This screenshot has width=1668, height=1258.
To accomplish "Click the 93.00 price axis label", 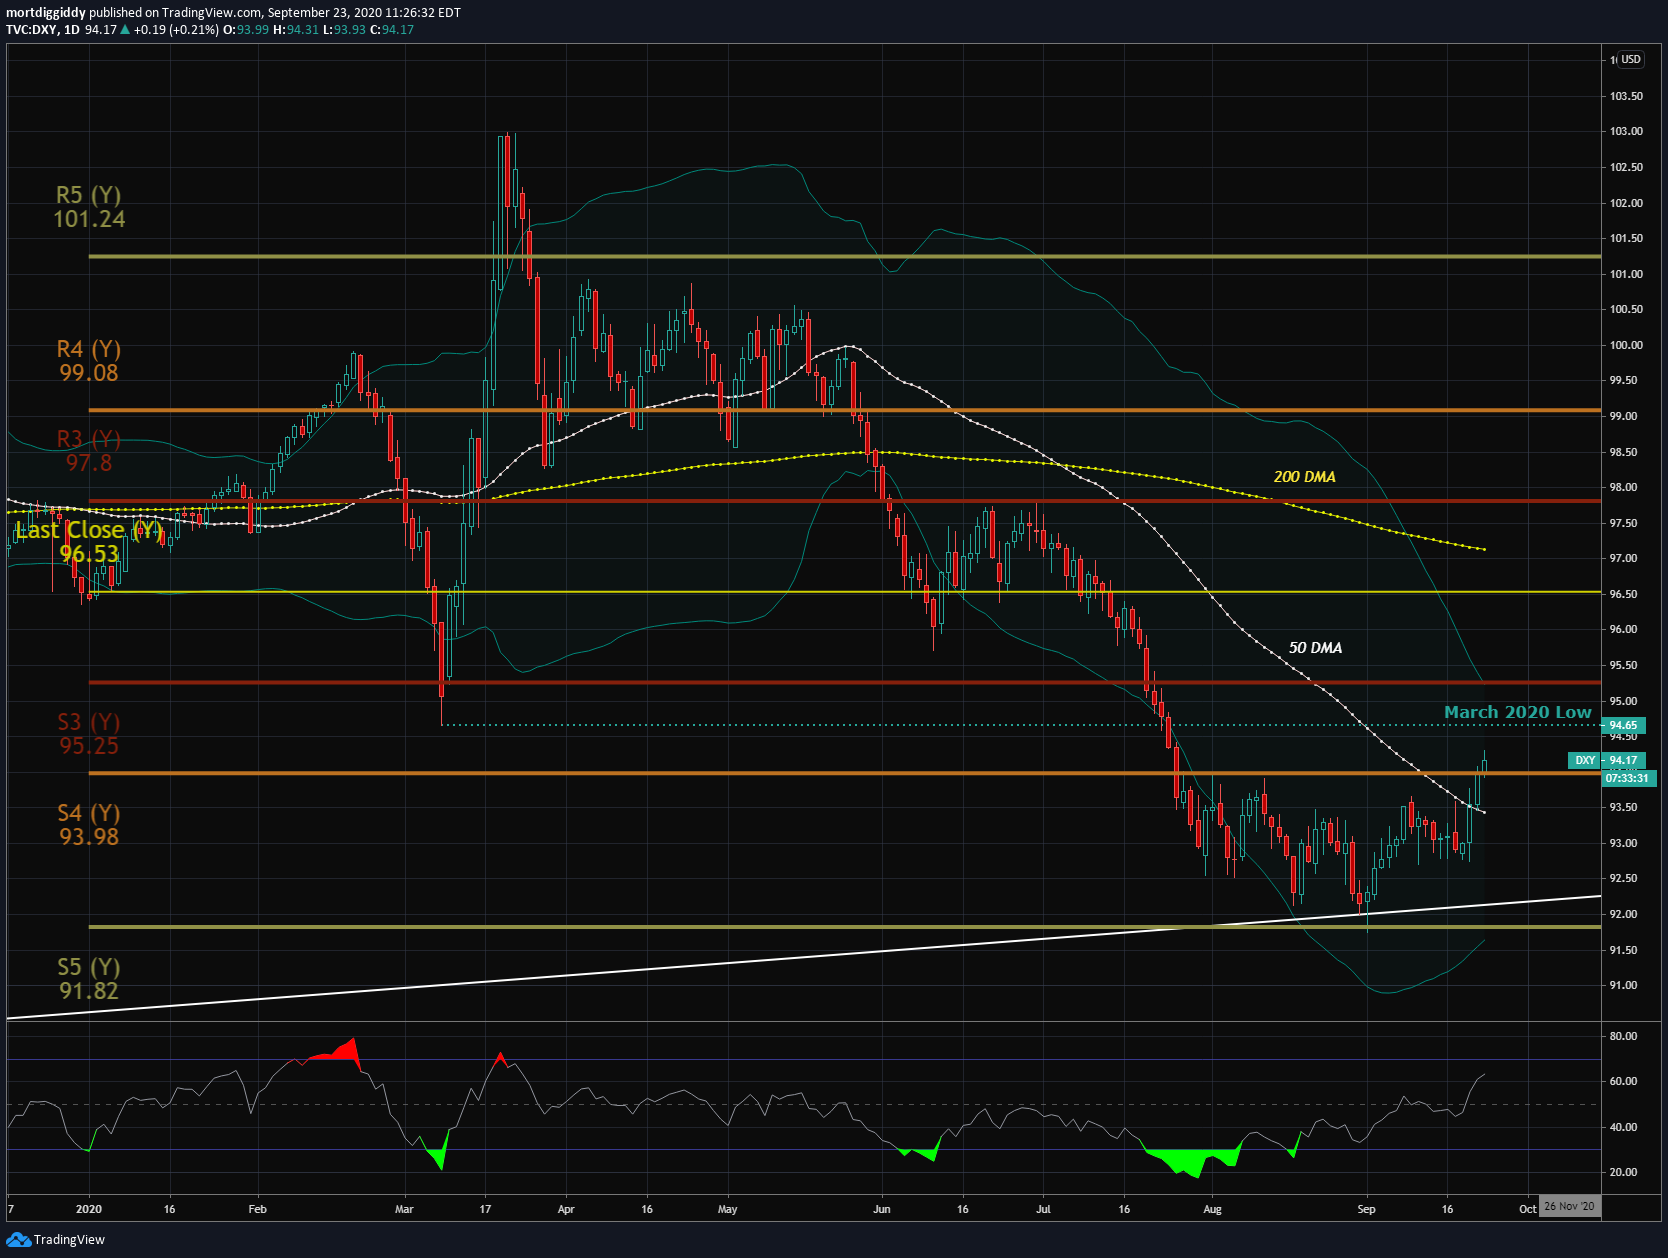I will click(1623, 843).
